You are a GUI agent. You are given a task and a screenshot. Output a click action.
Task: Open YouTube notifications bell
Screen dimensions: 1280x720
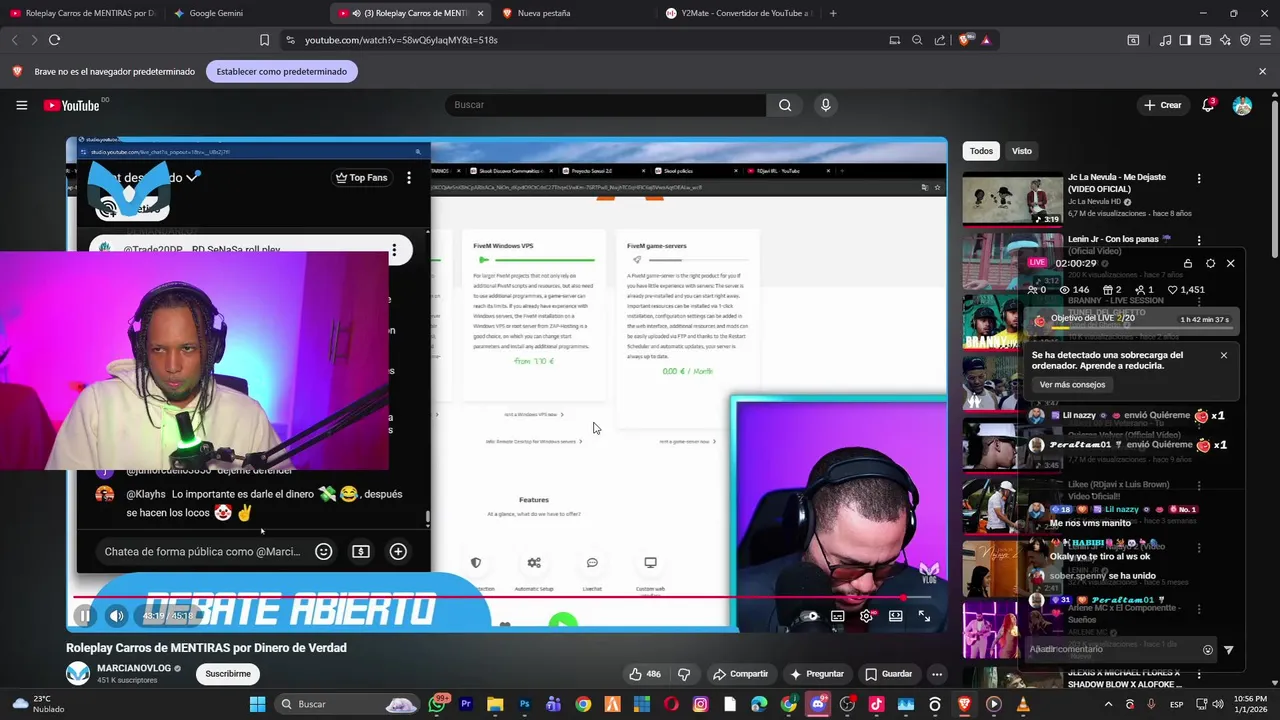[x=1208, y=105]
